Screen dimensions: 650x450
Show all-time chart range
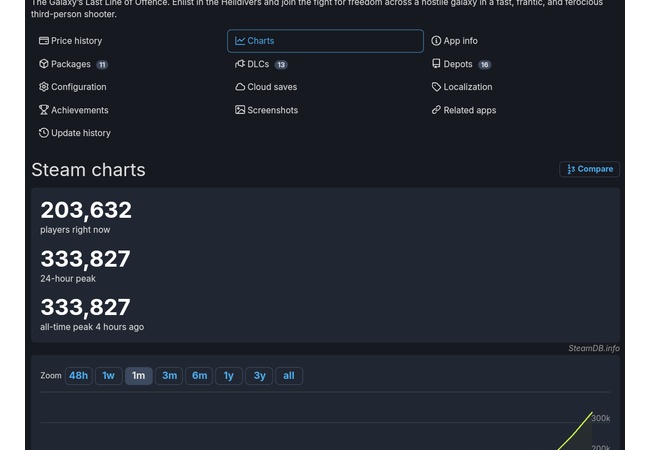(289, 376)
